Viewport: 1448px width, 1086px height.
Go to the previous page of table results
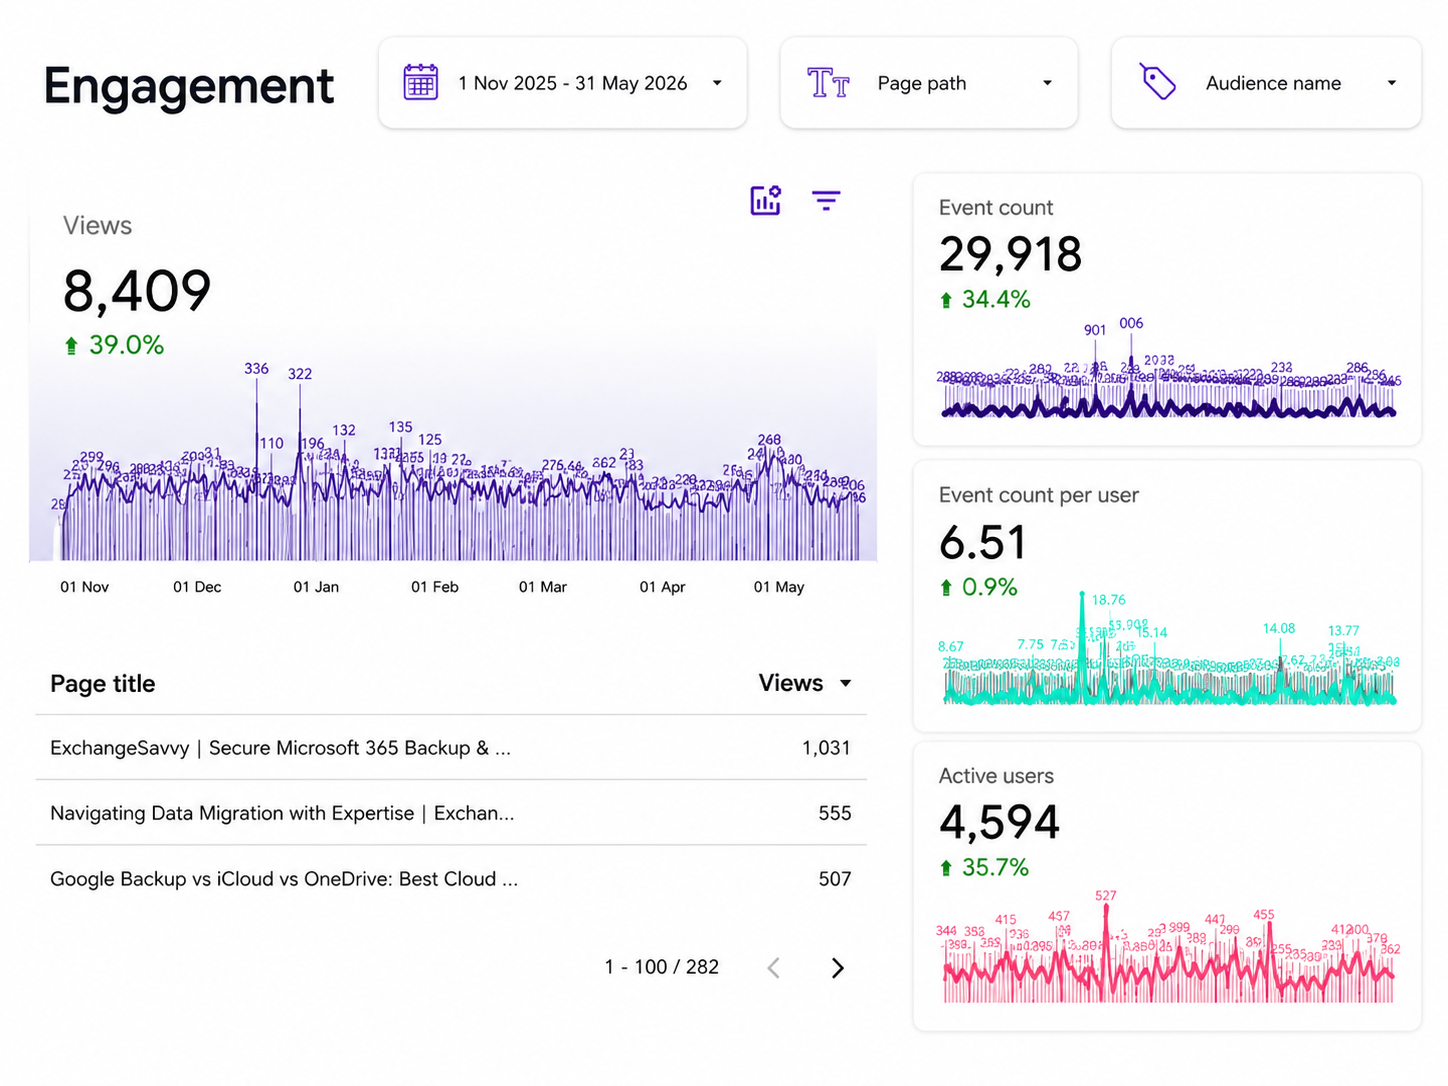(x=773, y=968)
